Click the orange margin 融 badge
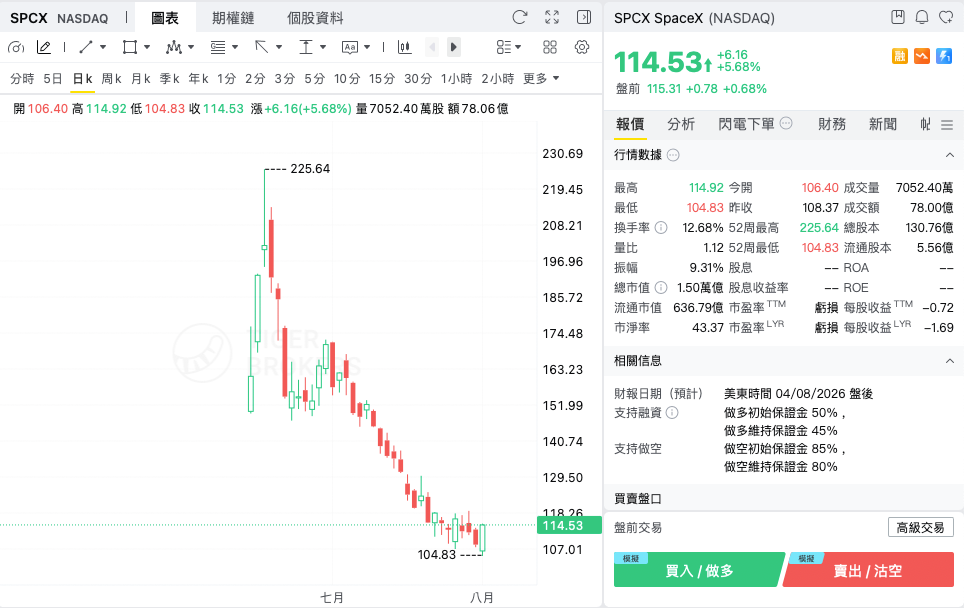This screenshot has height=608, width=964. (900, 57)
